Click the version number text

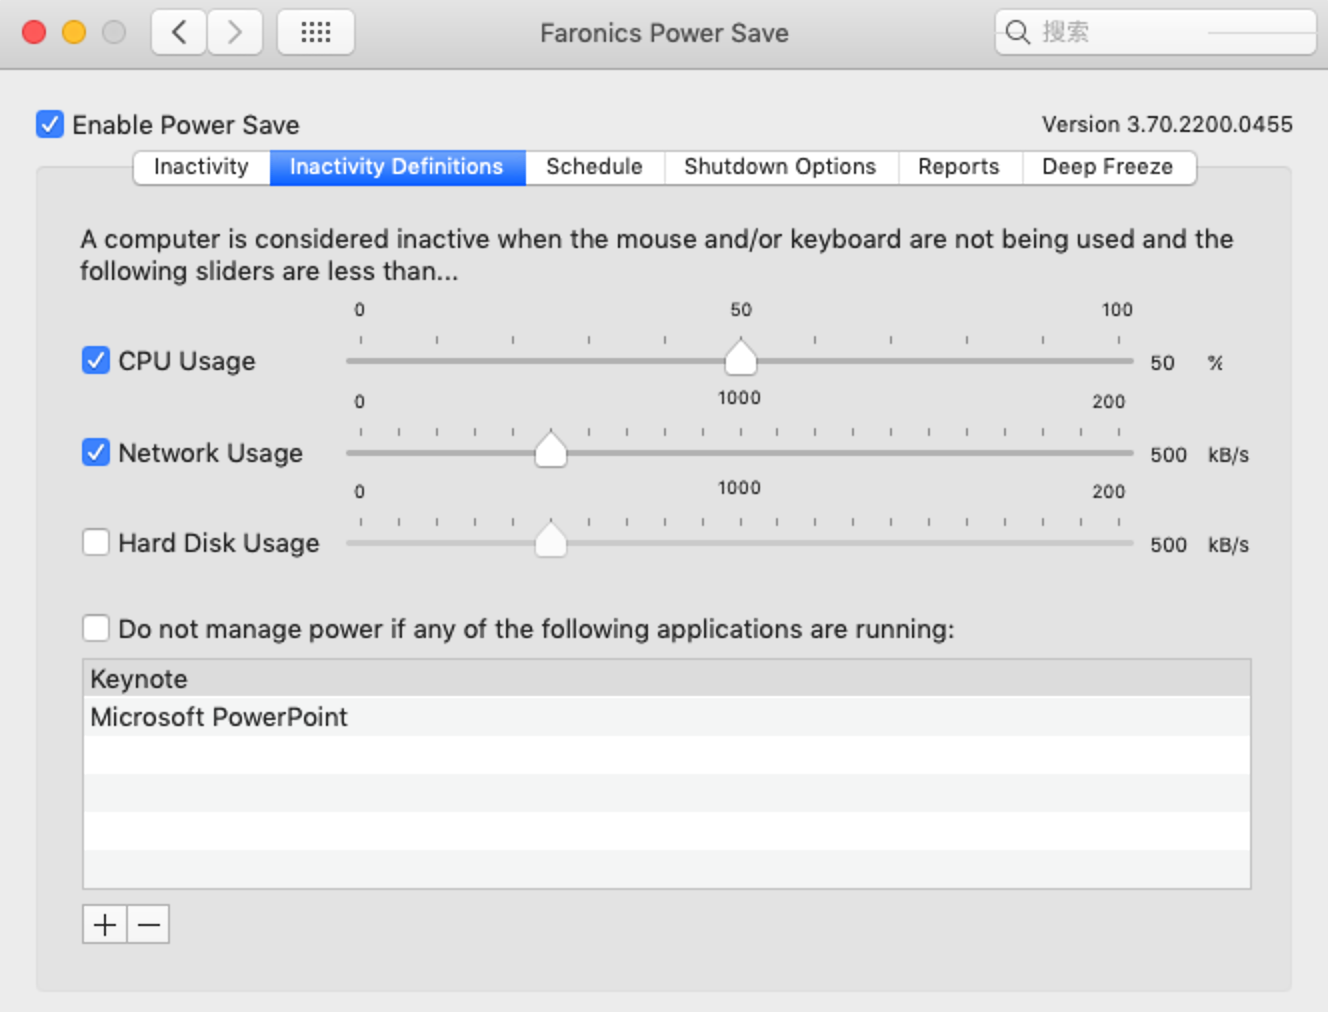pos(1167,124)
